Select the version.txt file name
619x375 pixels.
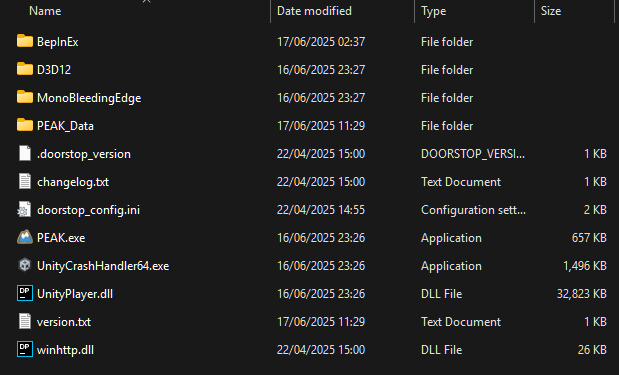point(64,322)
